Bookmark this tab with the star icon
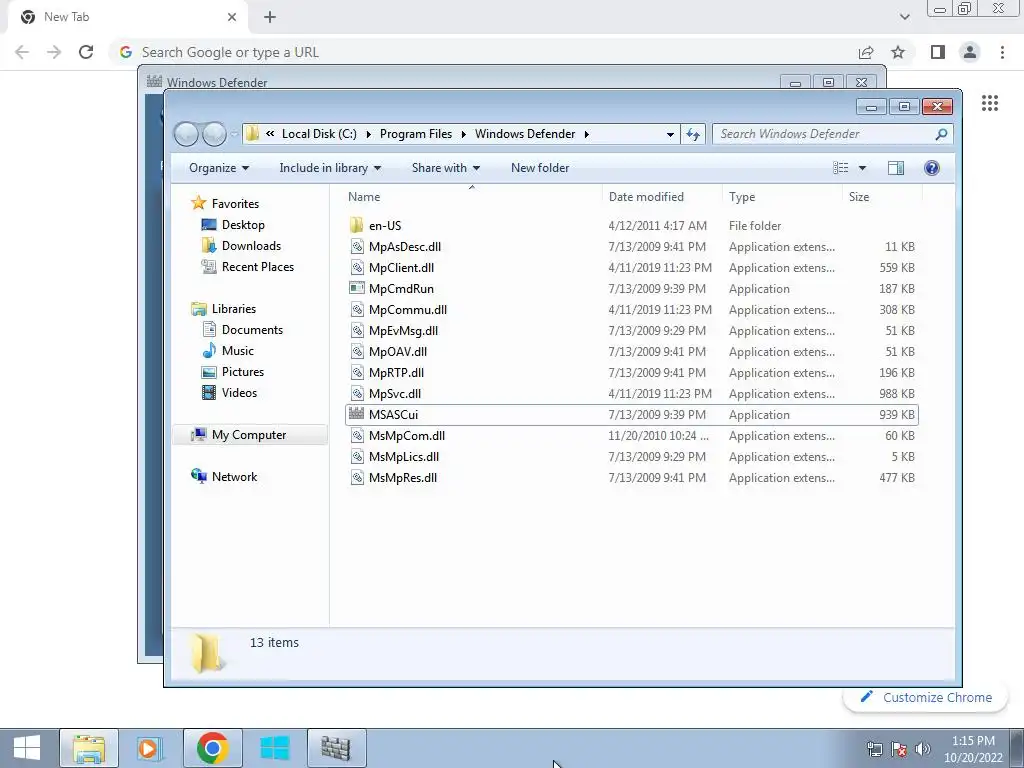The width and height of the screenshot is (1024, 768). tap(899, 52)
